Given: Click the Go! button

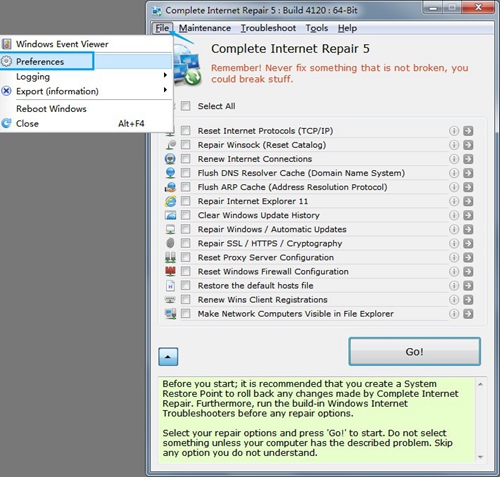Looking at the screenshot, I should [x=414, y=351].
